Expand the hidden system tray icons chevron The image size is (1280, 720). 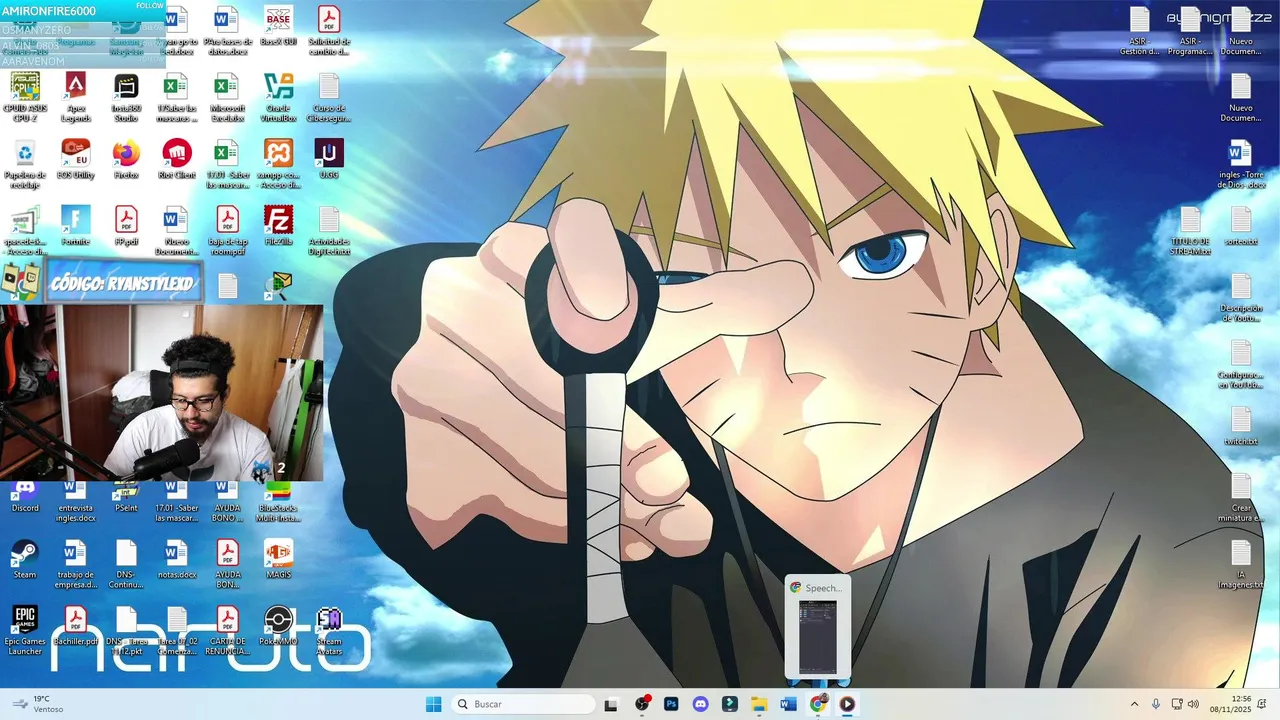pyautogui.click(x=1134, y=704)
